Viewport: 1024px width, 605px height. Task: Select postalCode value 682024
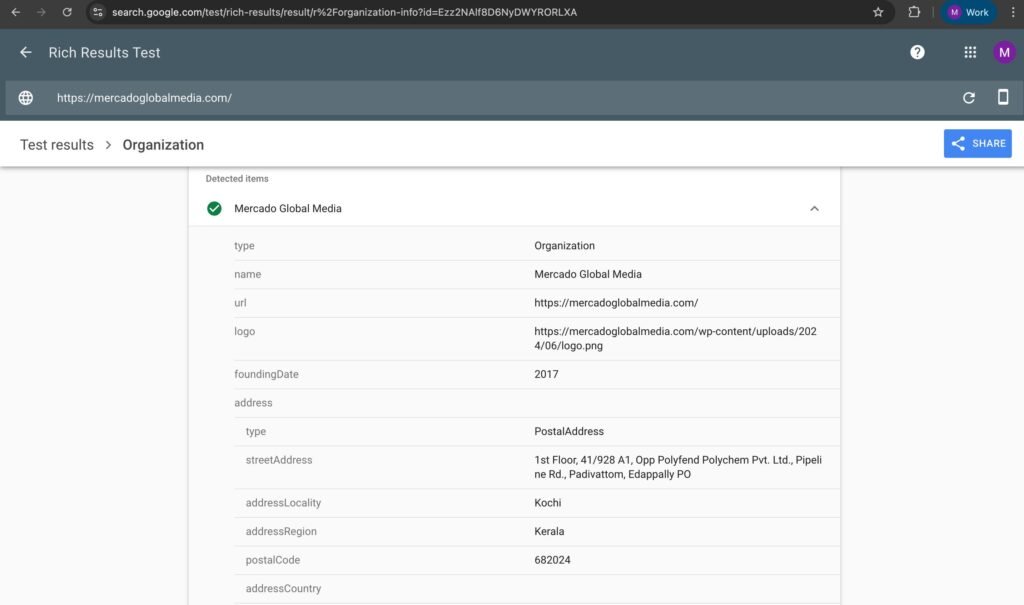(x=552, y=560)
